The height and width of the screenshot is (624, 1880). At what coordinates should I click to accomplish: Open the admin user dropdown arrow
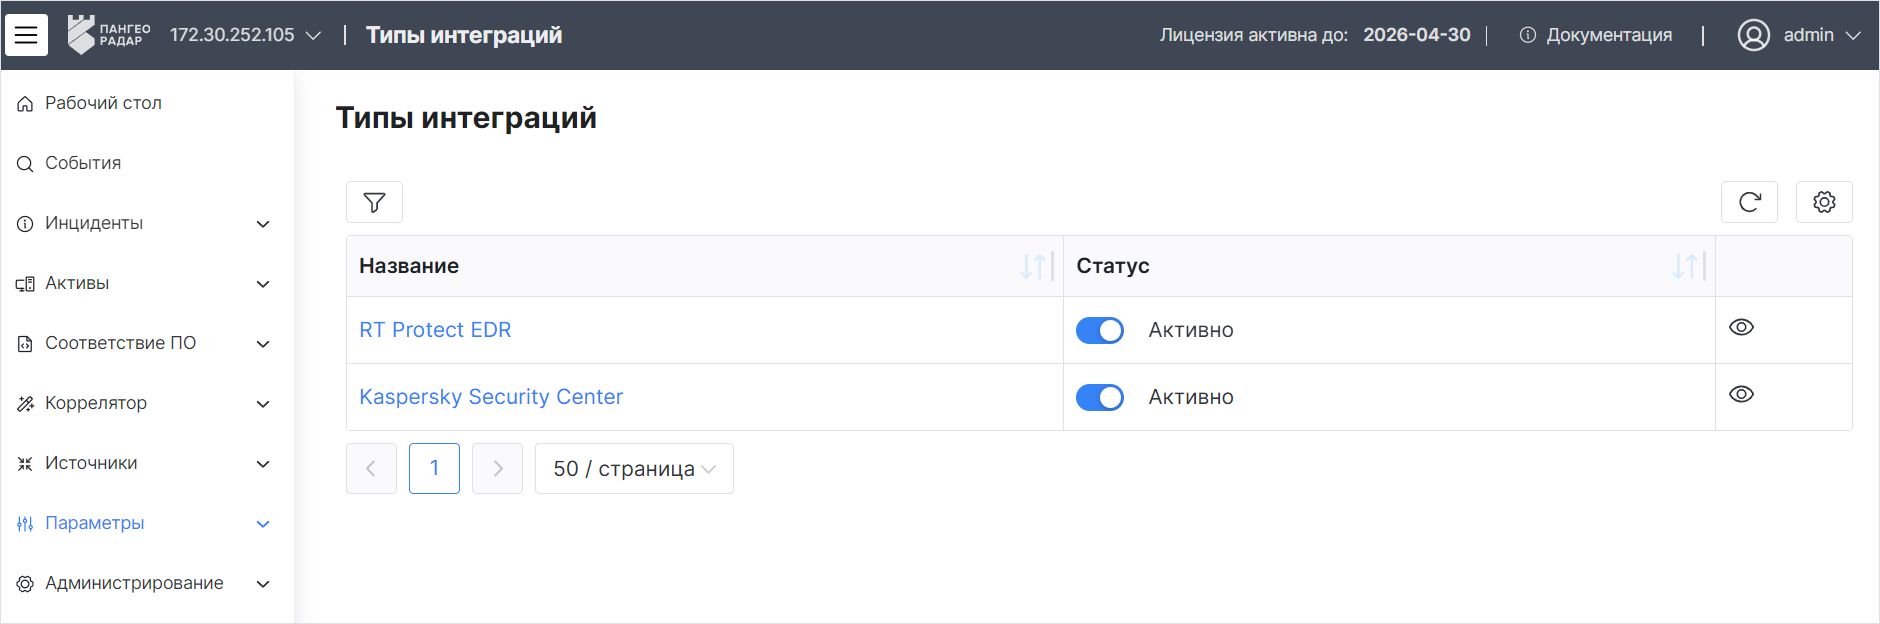click(1853, 35)
